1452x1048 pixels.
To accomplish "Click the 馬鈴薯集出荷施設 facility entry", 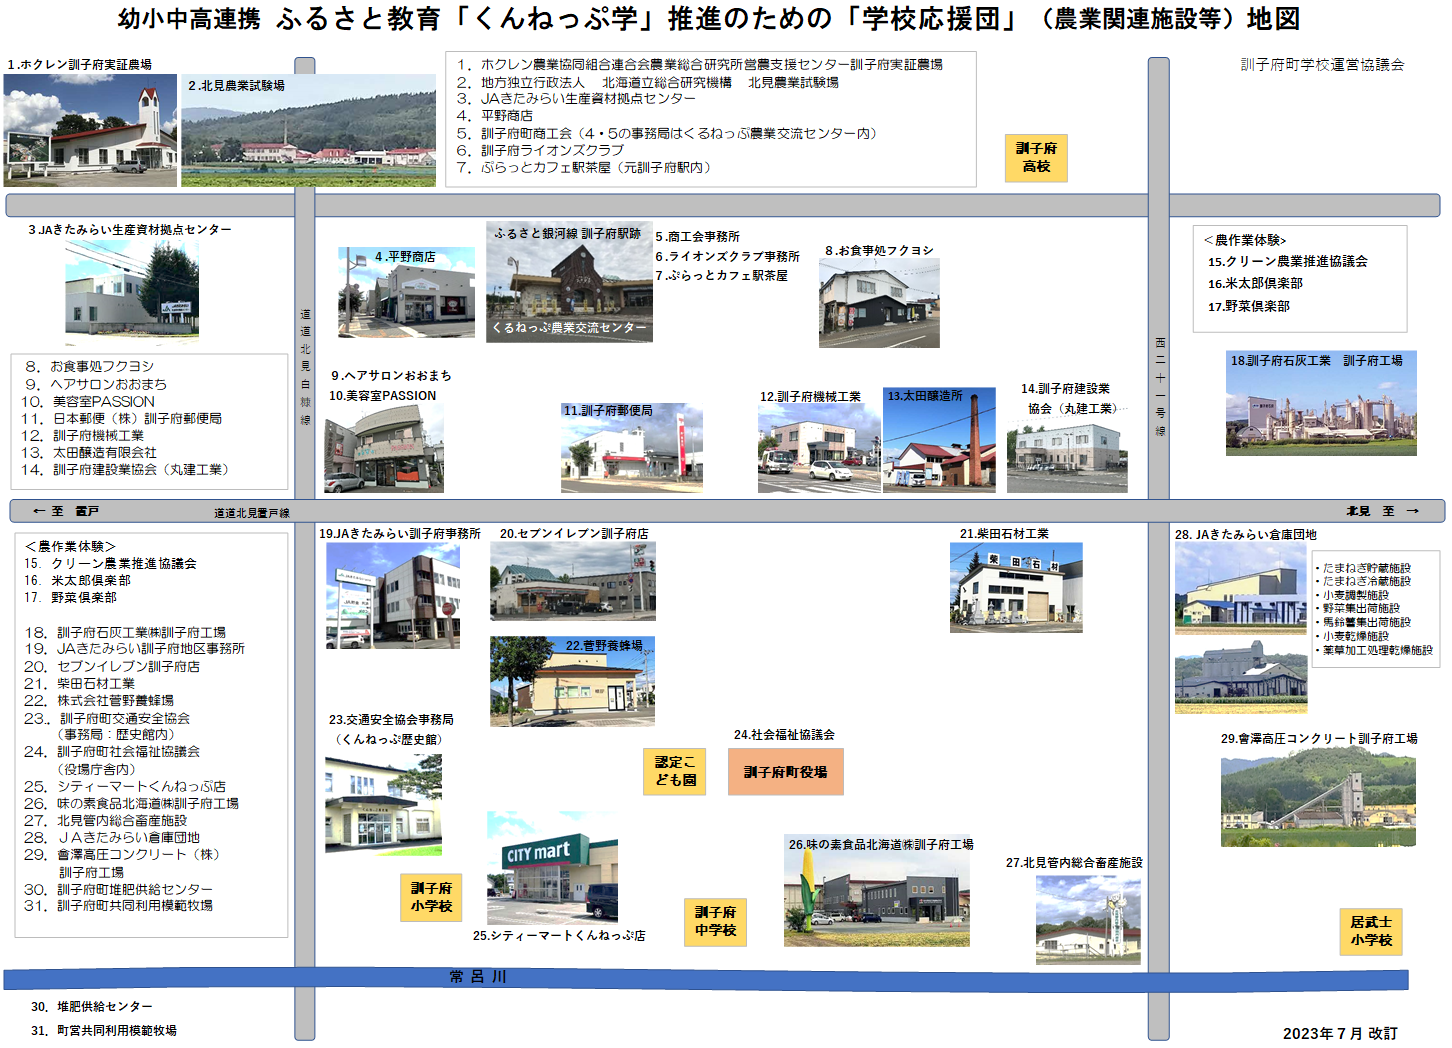I will coord(1364,622).
